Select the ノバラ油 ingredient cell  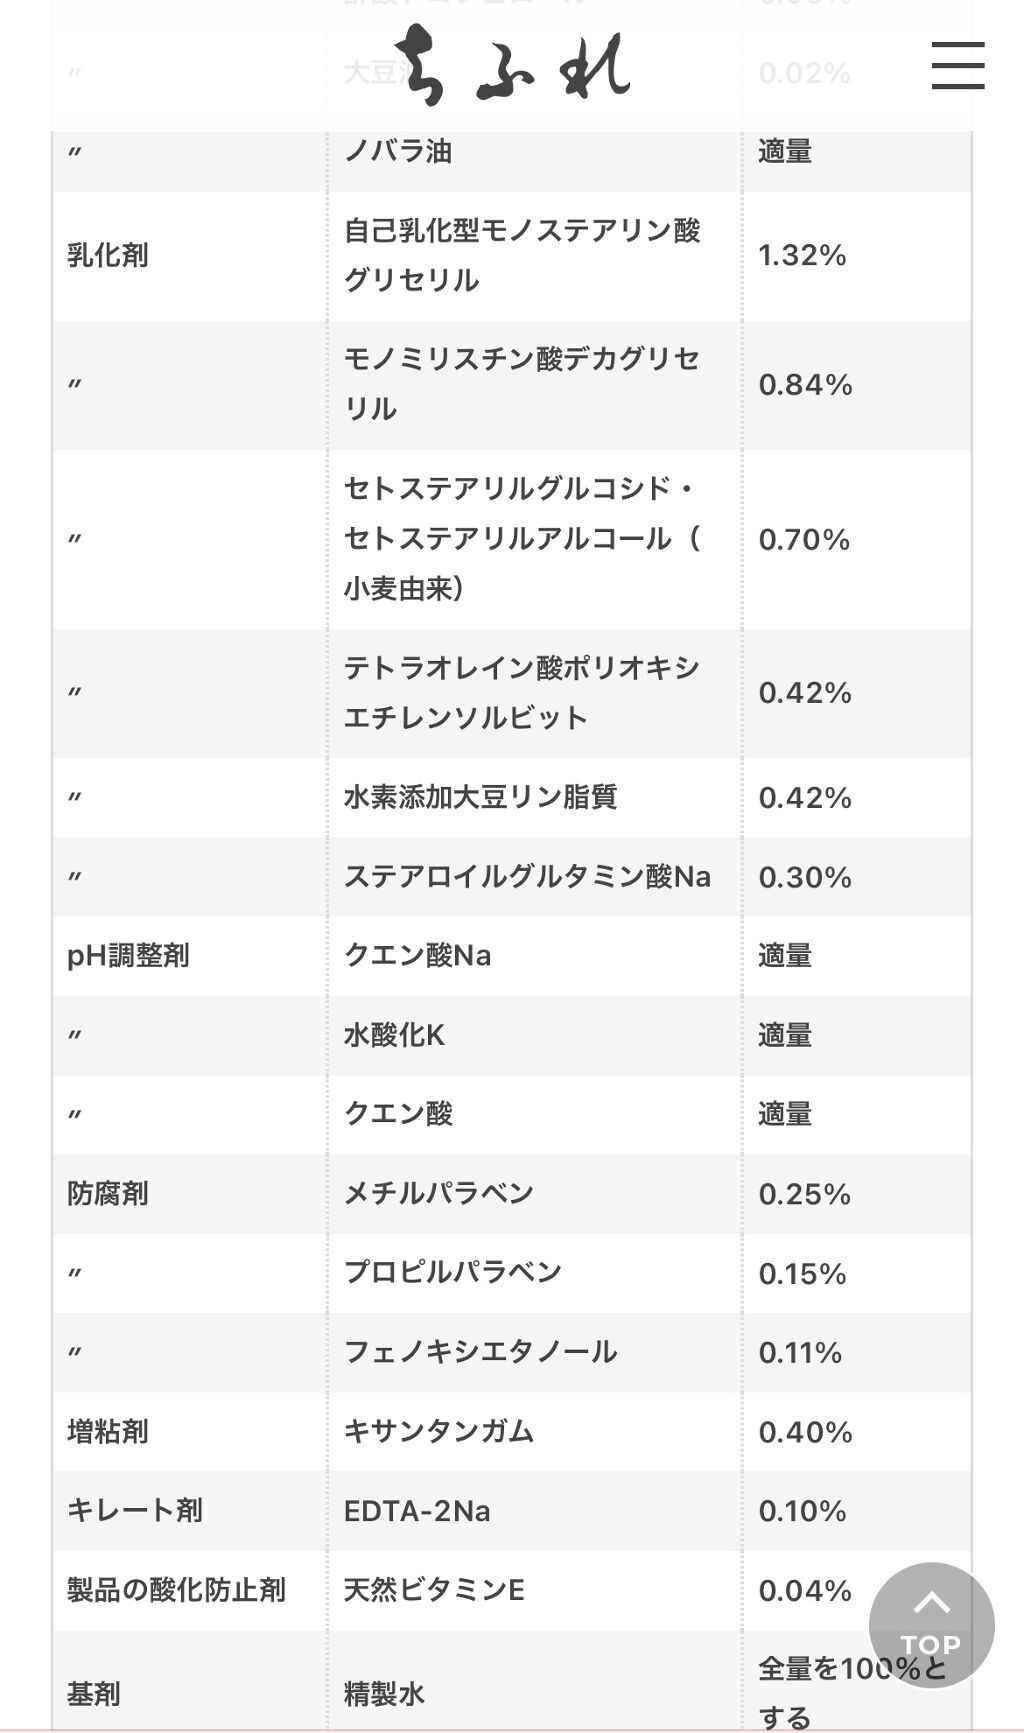398,152
